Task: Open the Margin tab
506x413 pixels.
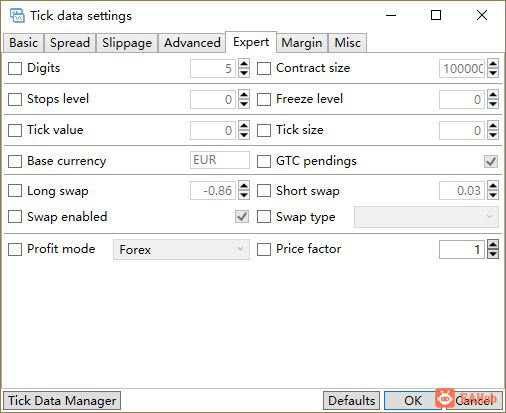Action: (x=302, y=43)
